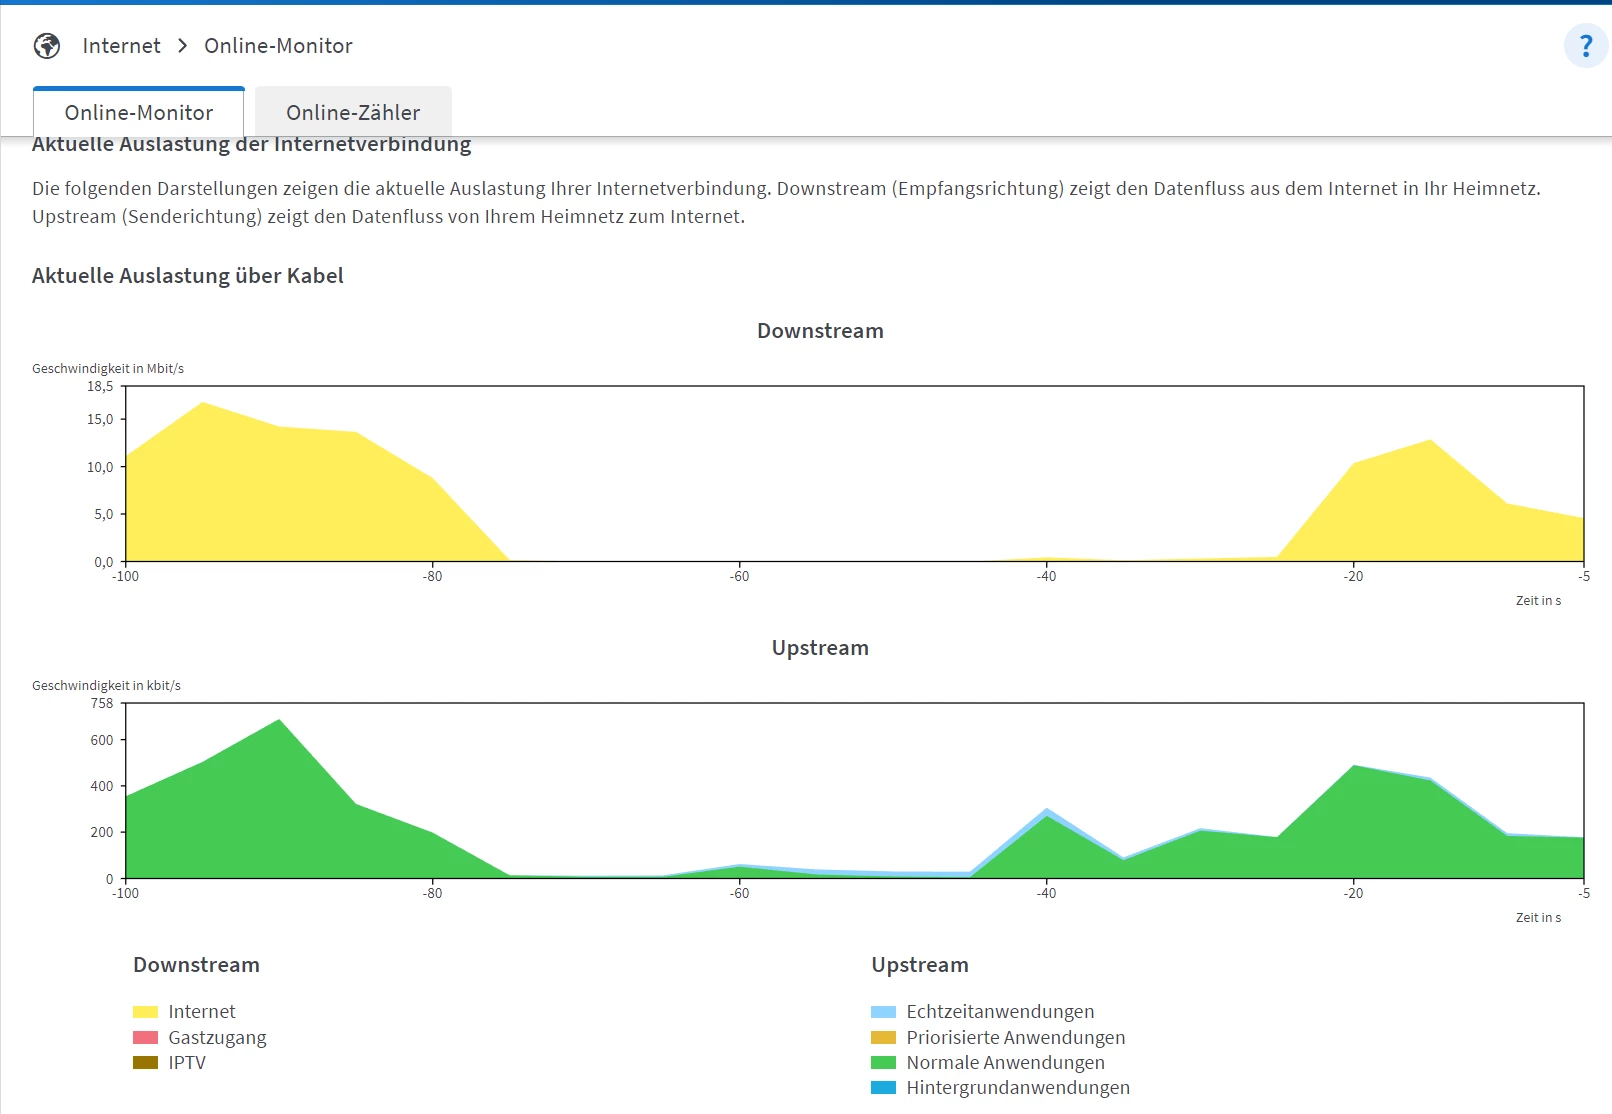This screenshot has height=1114, width=1612.
Task: Click the red Gastzugang legend swatch
Action: point(146,1037)
